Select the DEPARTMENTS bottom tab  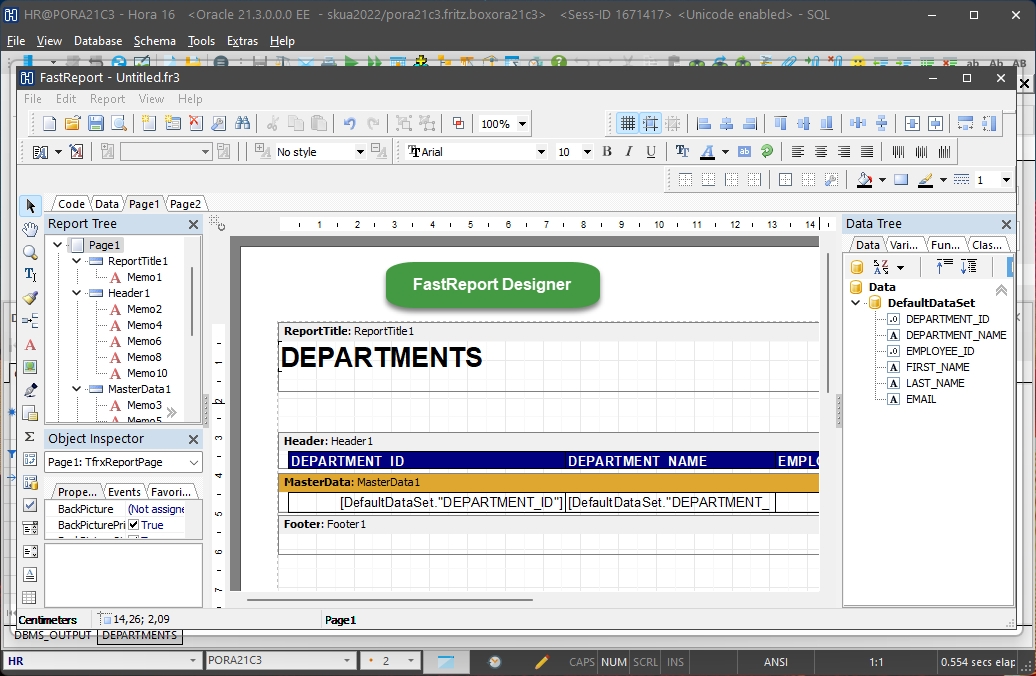coord(139,636)
